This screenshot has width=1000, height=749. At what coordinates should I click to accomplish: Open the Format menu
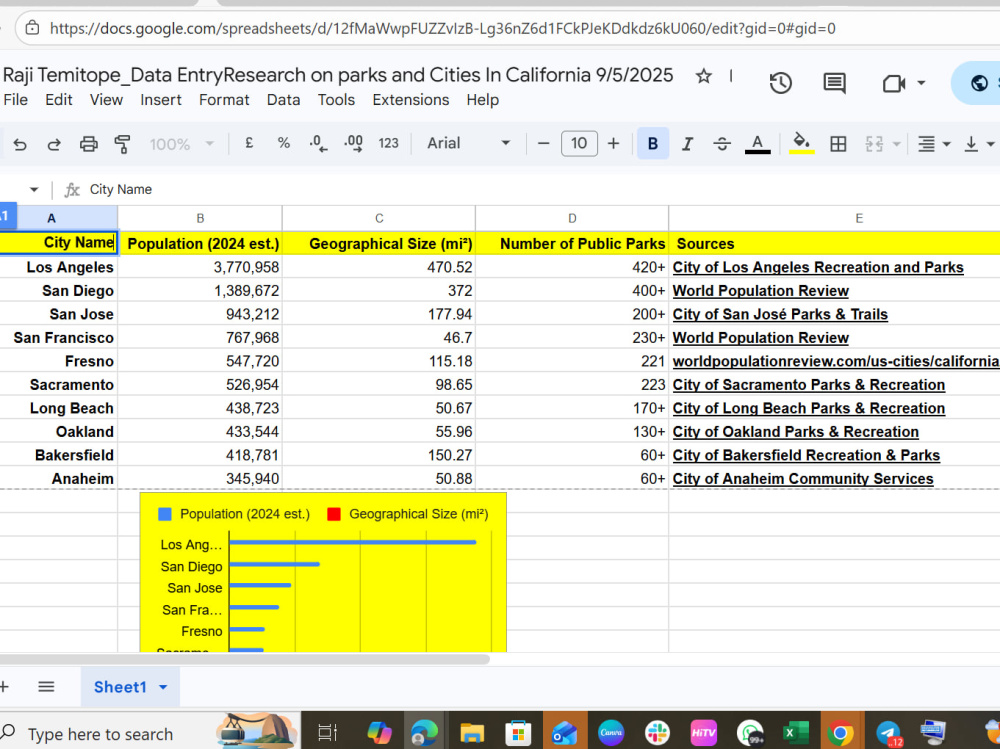coord(224,100)
